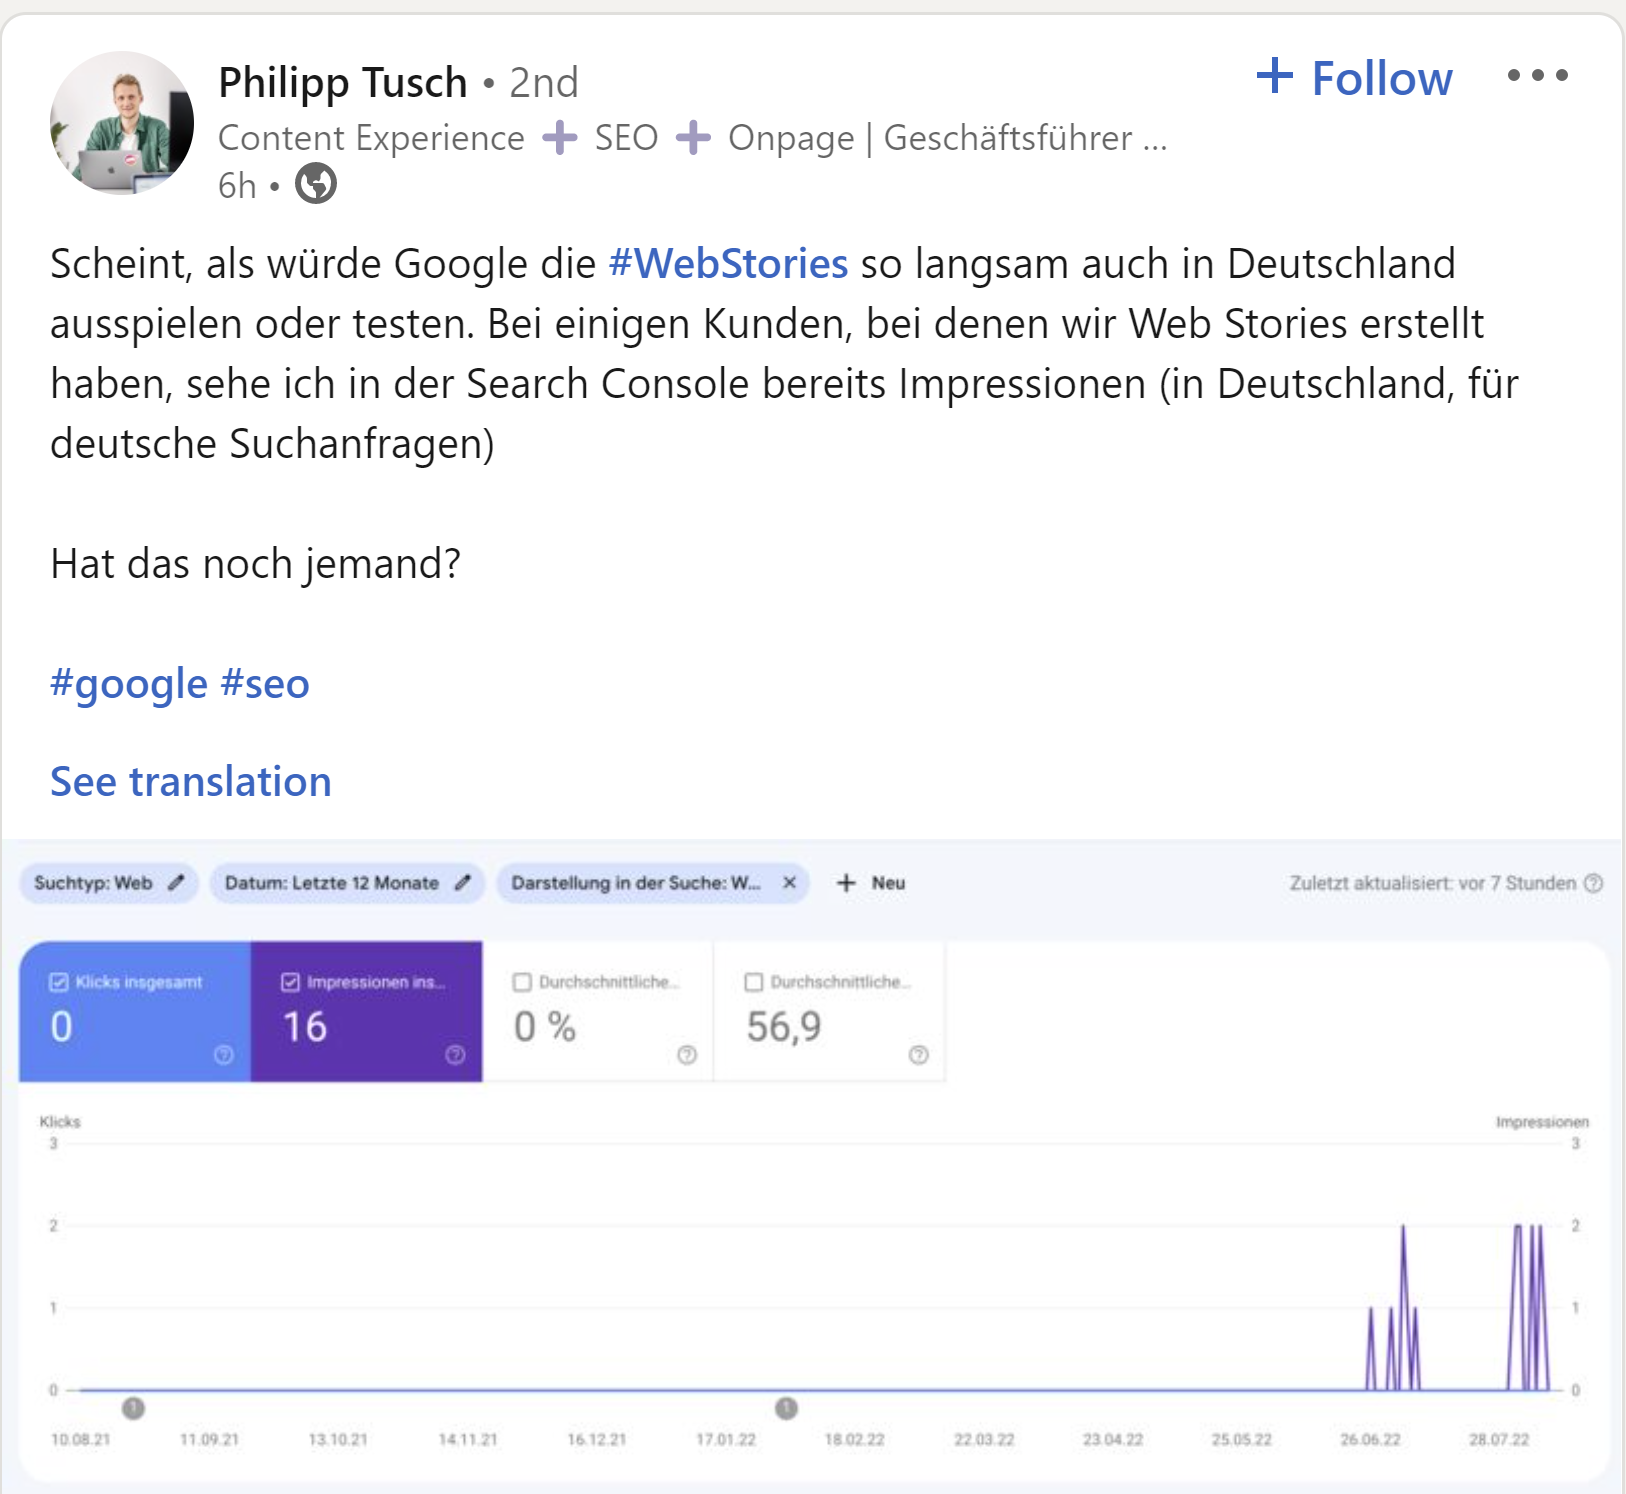Screen dimensions: 1626x1494
Task: Edit the "Suchtyp: Web" filter via pencil icon
Action: 178,883
